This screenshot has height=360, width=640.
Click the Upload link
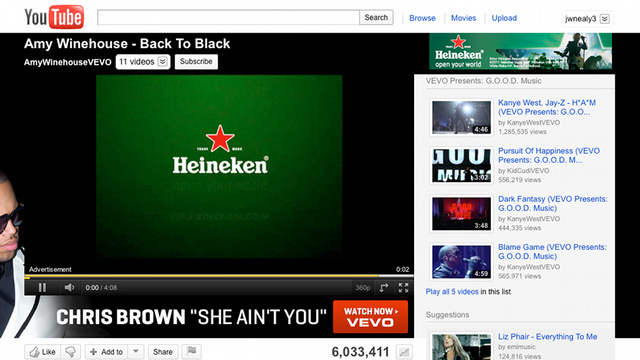tap(504, 18)
